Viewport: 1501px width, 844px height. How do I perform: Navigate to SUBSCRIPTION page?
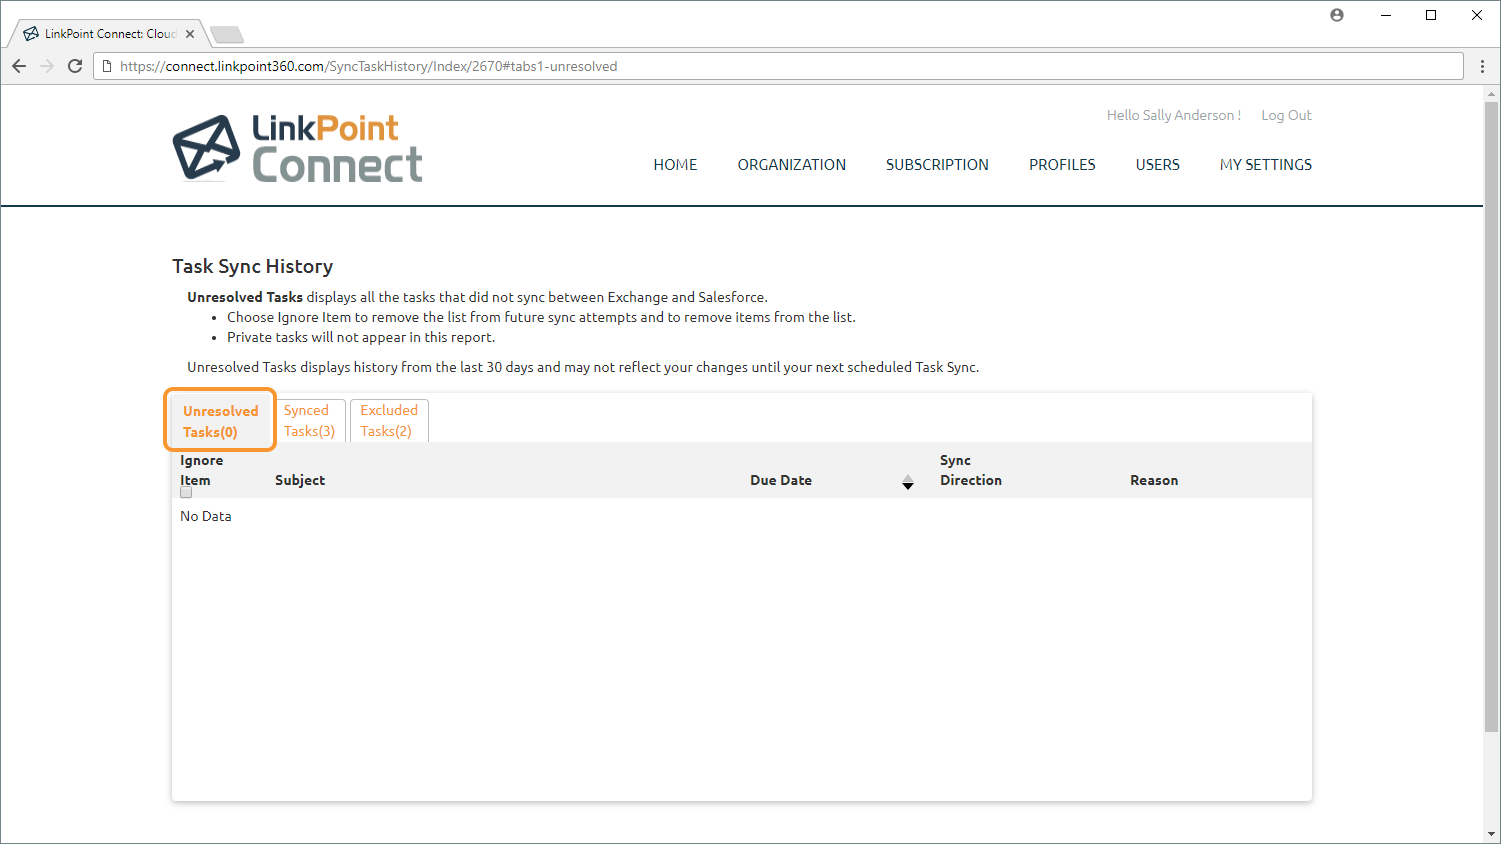(937, 165)
